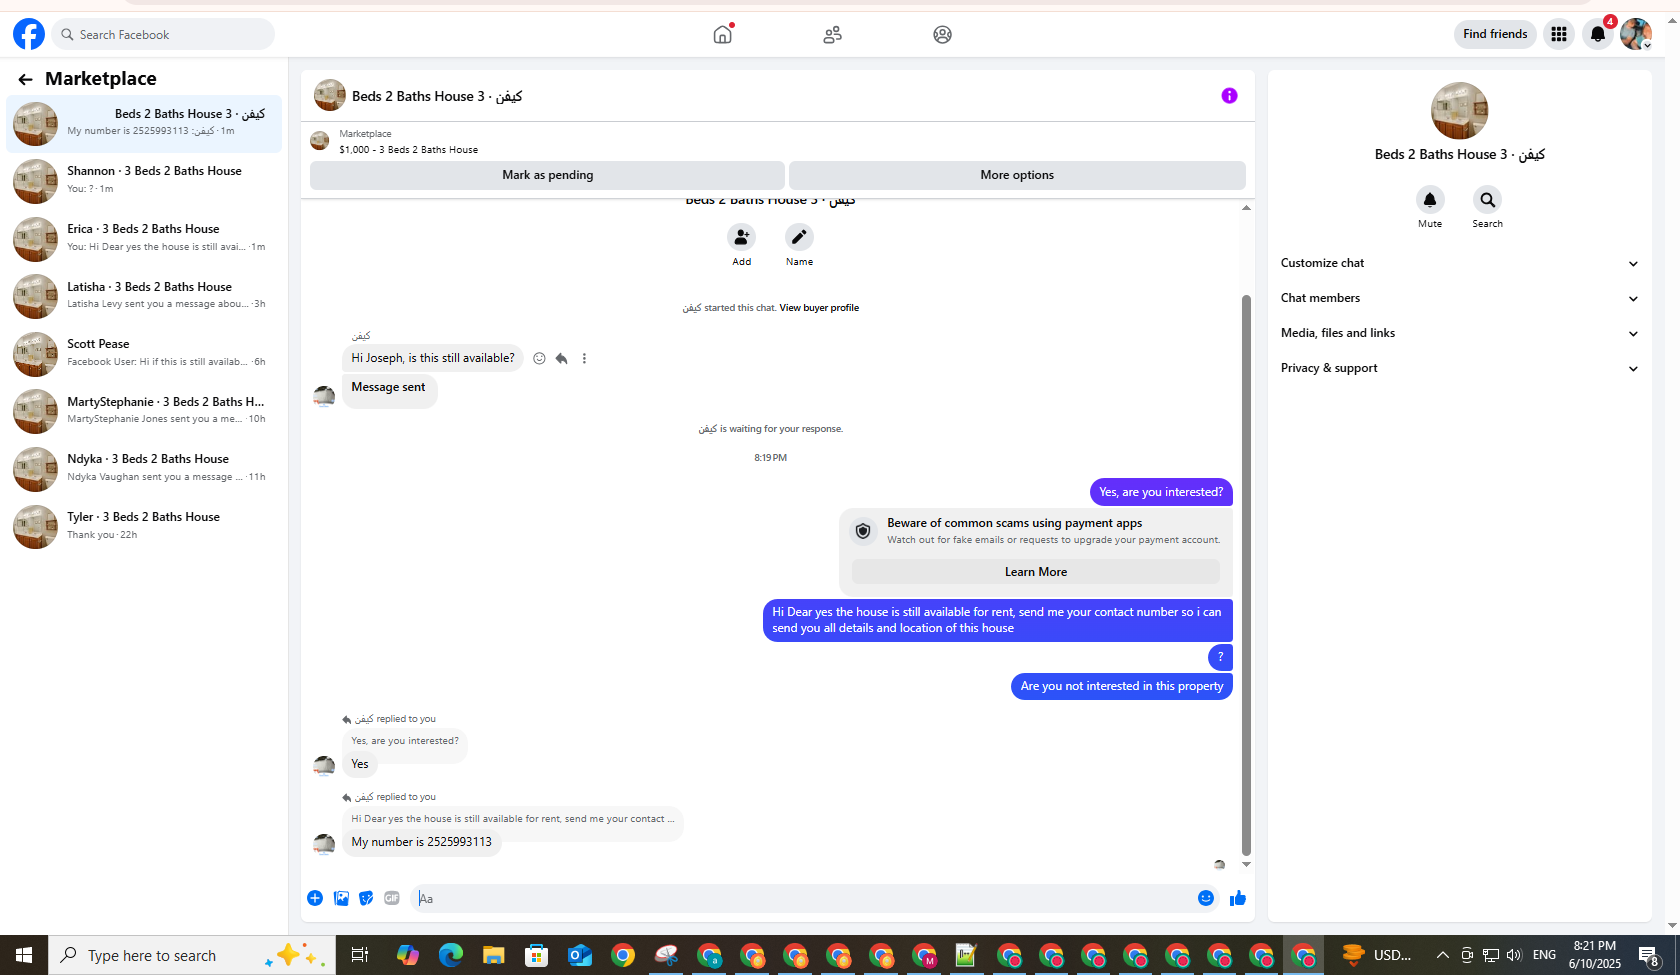The height and width of the screenshot is (975, 1680).
Task: Click the Facebook logo
Action: (29, 34)
